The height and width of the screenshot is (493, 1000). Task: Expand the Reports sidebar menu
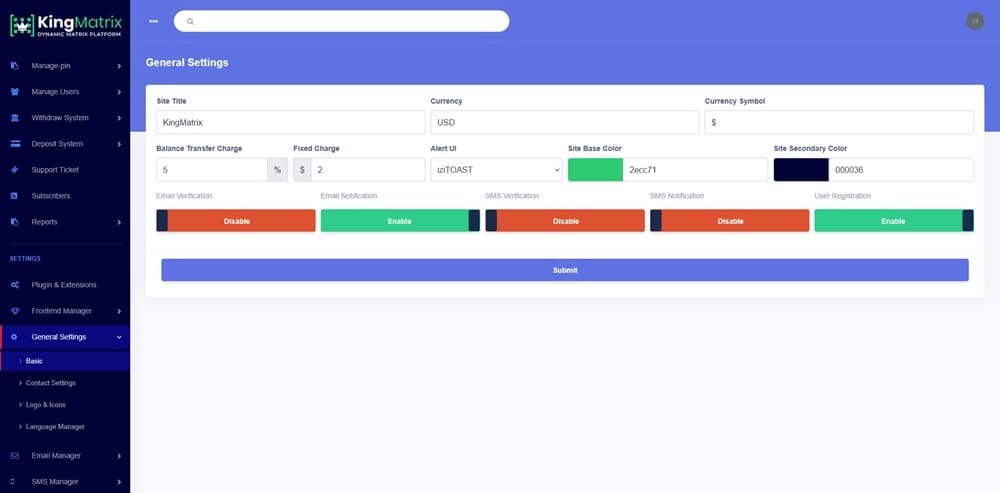tap(65, 222)
